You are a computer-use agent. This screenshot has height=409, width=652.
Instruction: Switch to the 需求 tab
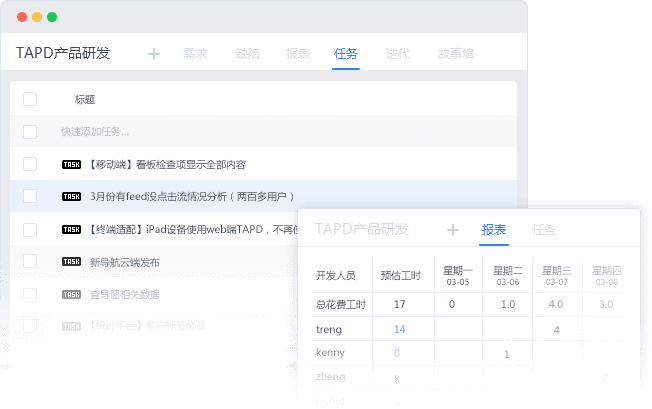(195, 54)
